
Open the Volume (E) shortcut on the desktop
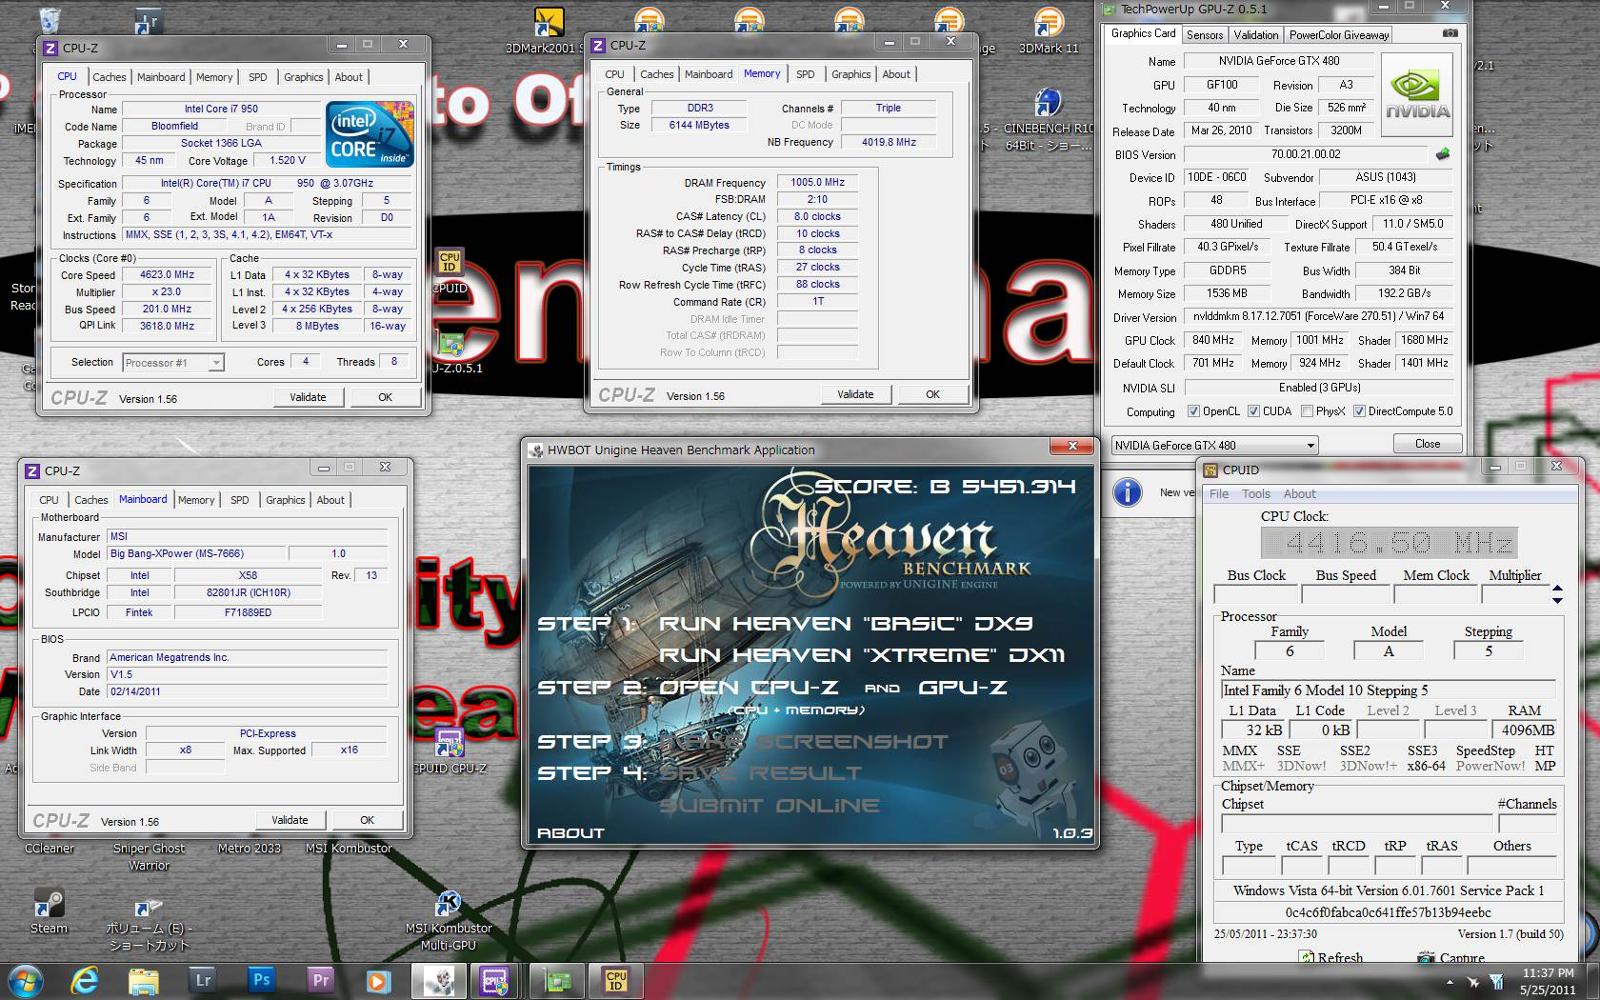(148, 923)
